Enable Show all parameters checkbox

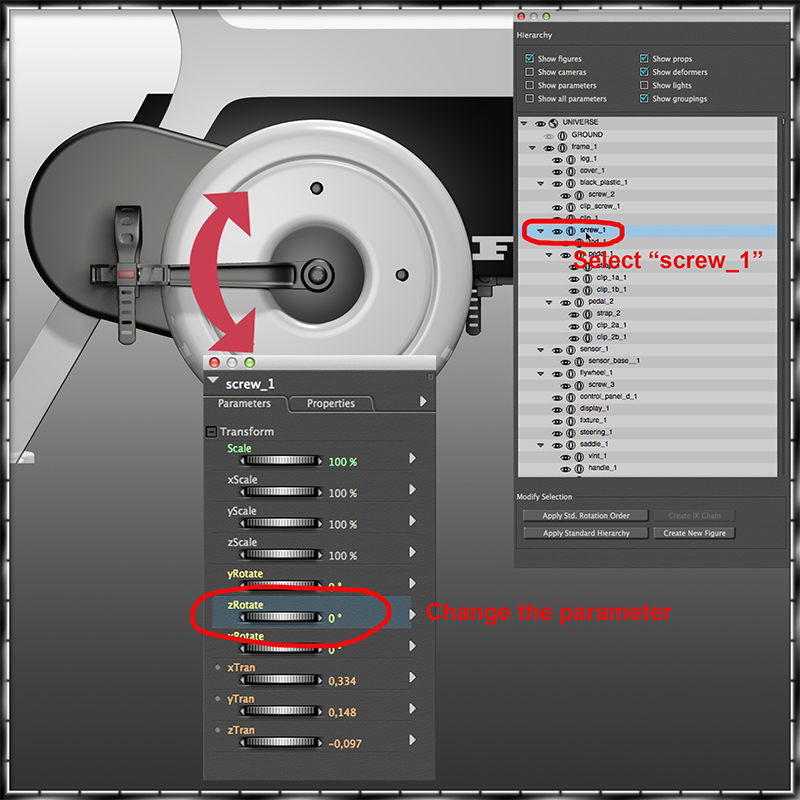click(x=530, y=98)
